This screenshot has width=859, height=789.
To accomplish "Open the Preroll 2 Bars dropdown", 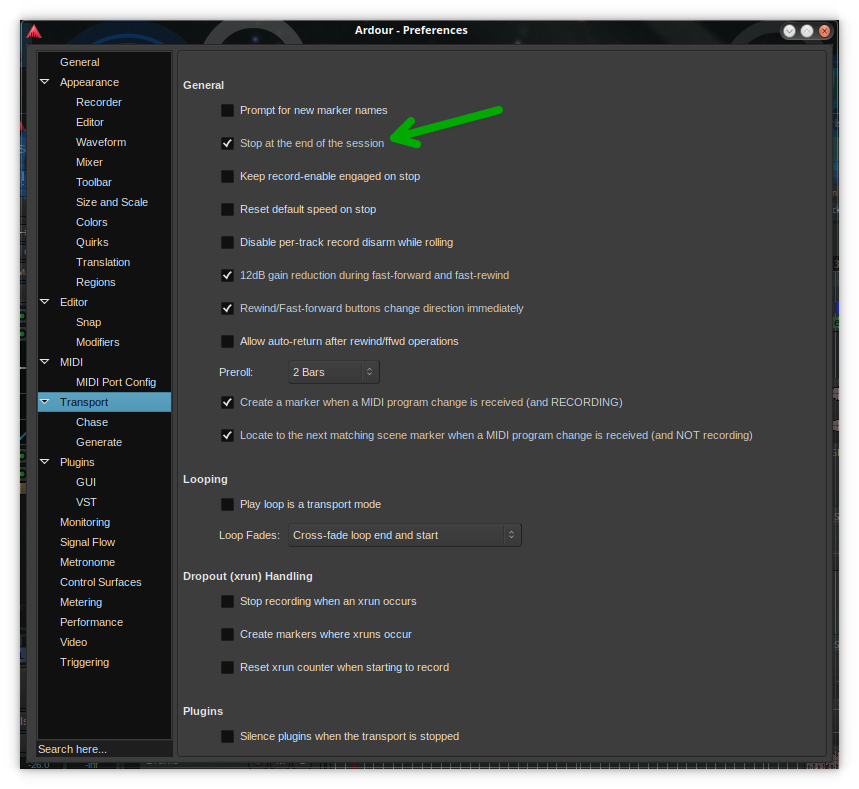I will [333, 372].
